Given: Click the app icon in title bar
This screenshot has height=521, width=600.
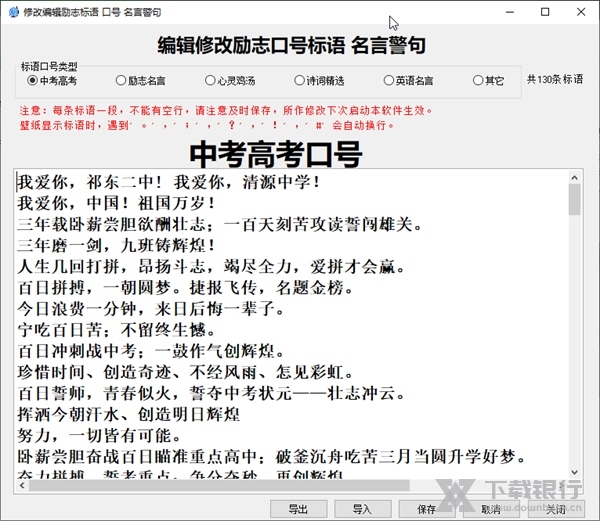Looking at the screenshot, I should (x=13, y=12).
